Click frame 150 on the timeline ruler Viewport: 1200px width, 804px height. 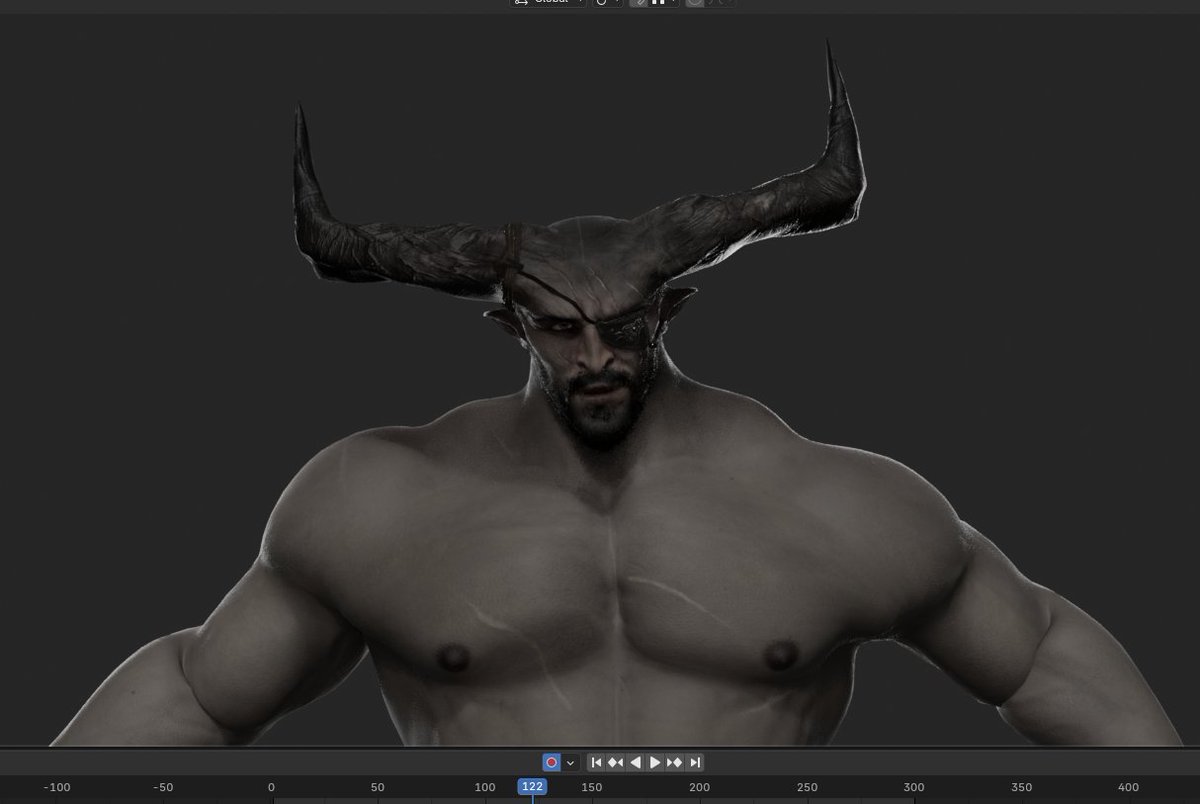(592, 787)
